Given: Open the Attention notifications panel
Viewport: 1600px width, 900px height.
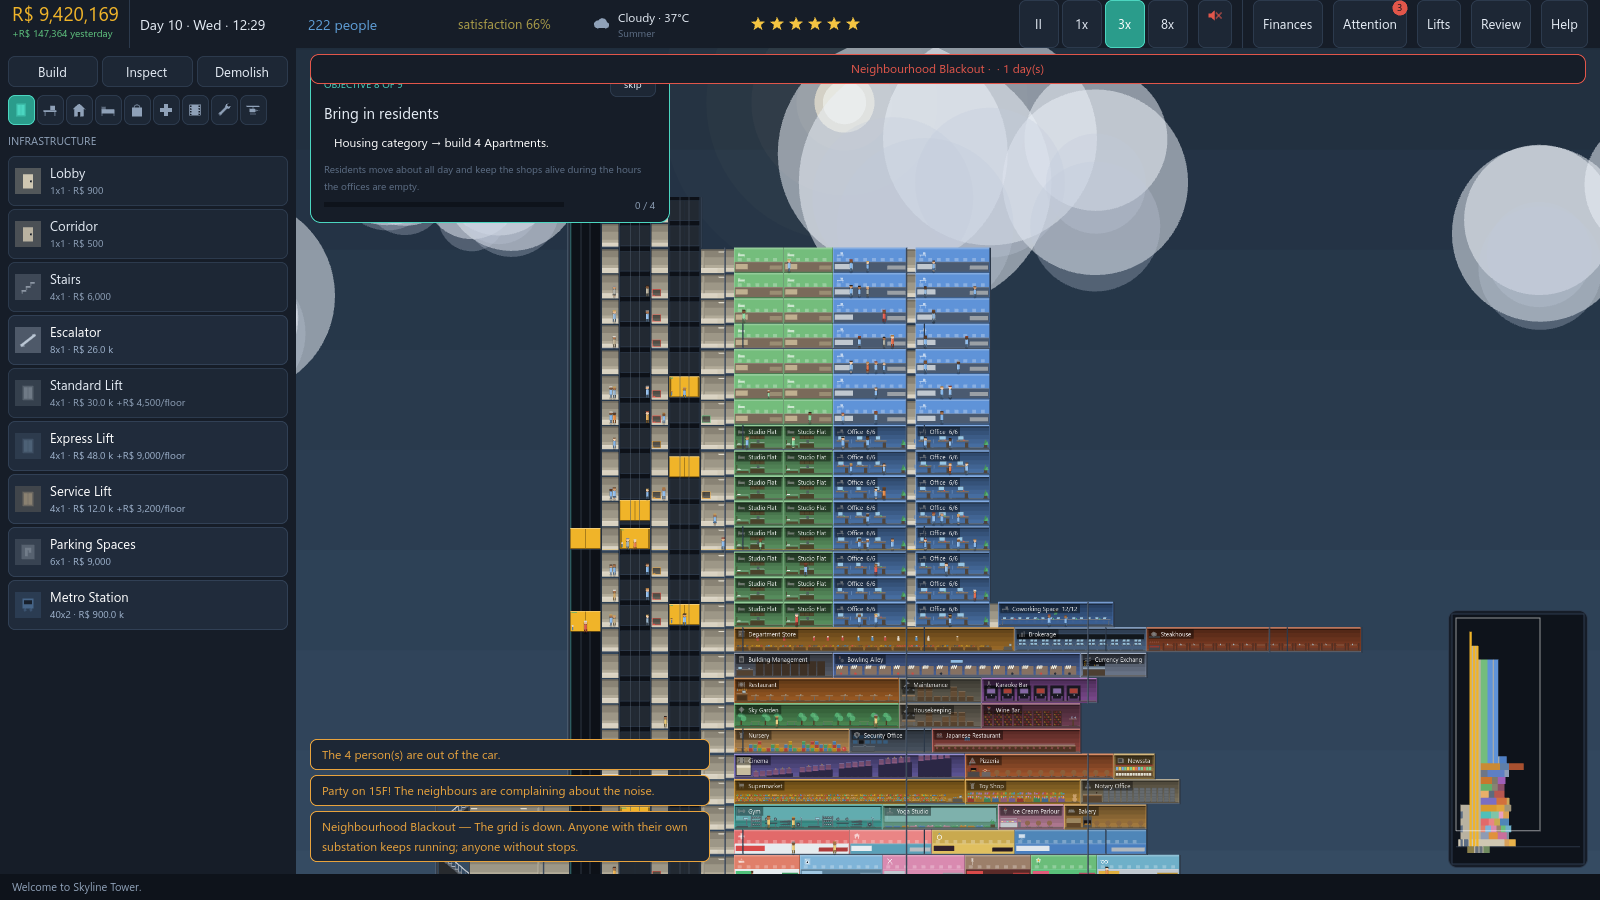Looking at the screenshot, I should 1370,24.
